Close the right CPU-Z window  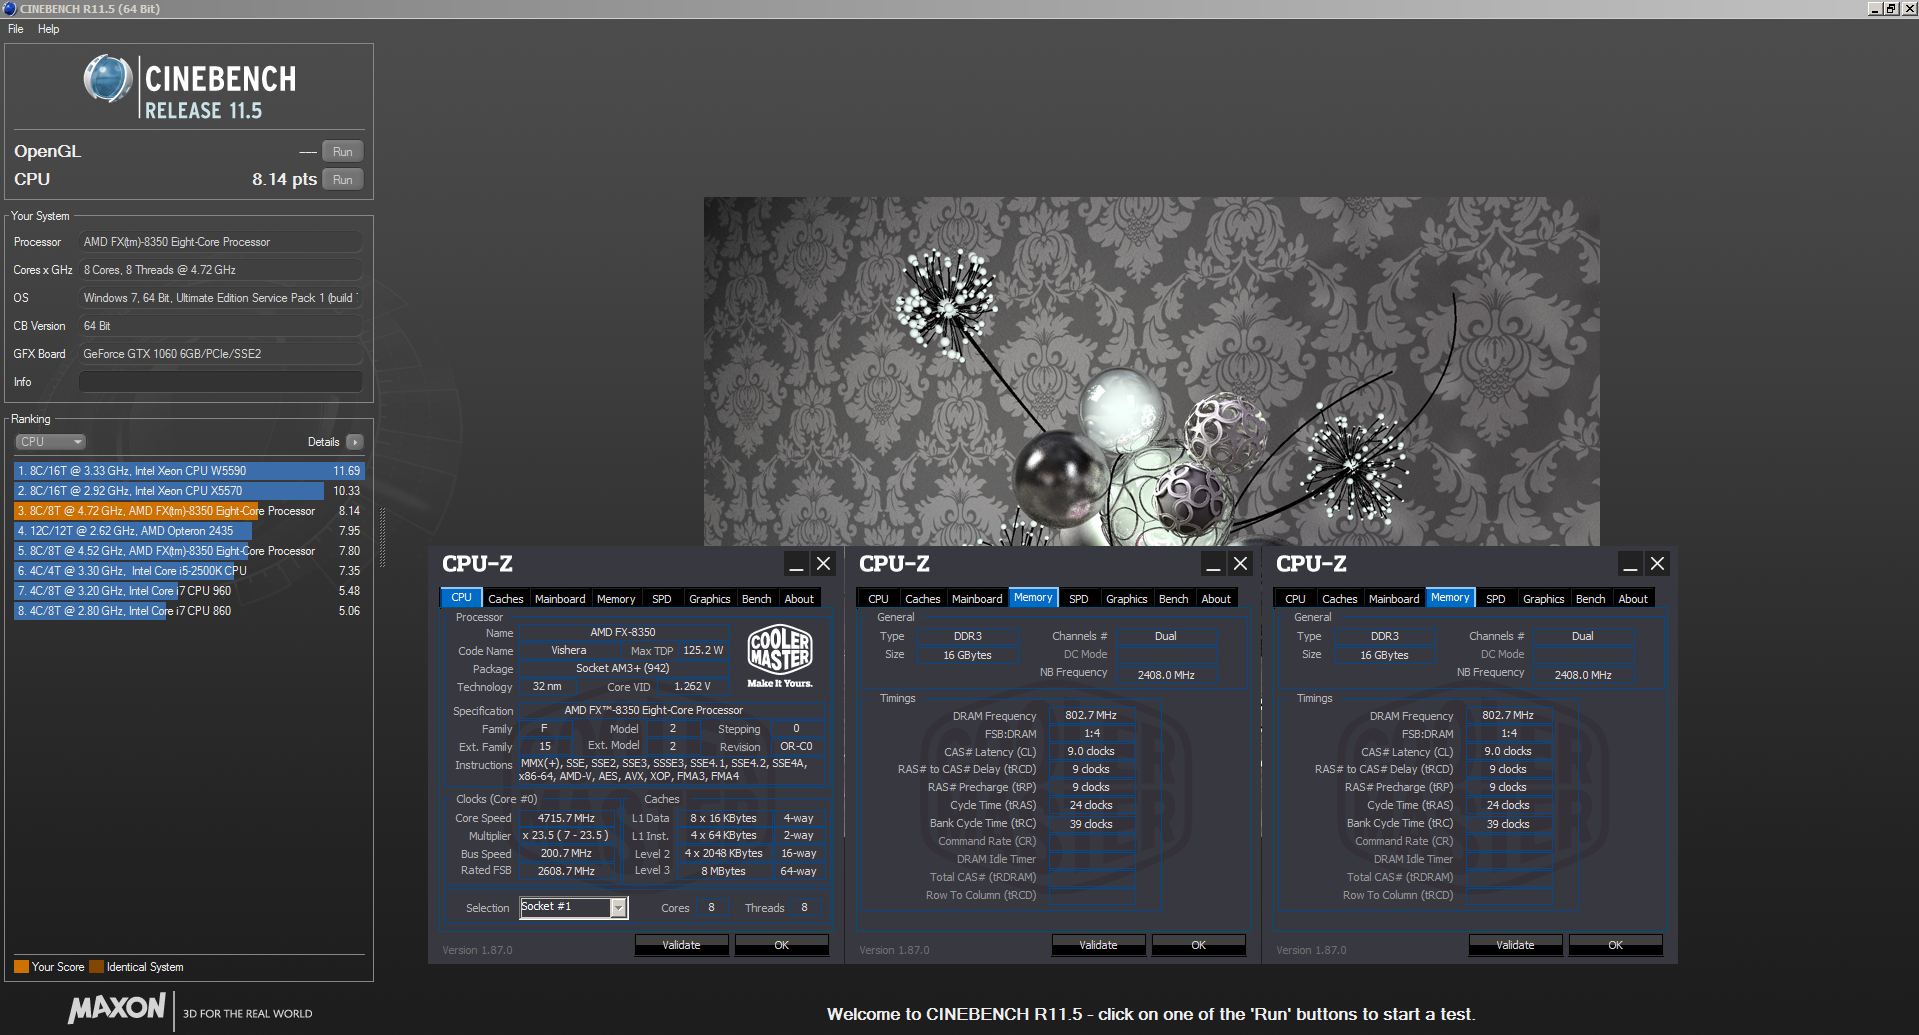tap(1658, 564)
